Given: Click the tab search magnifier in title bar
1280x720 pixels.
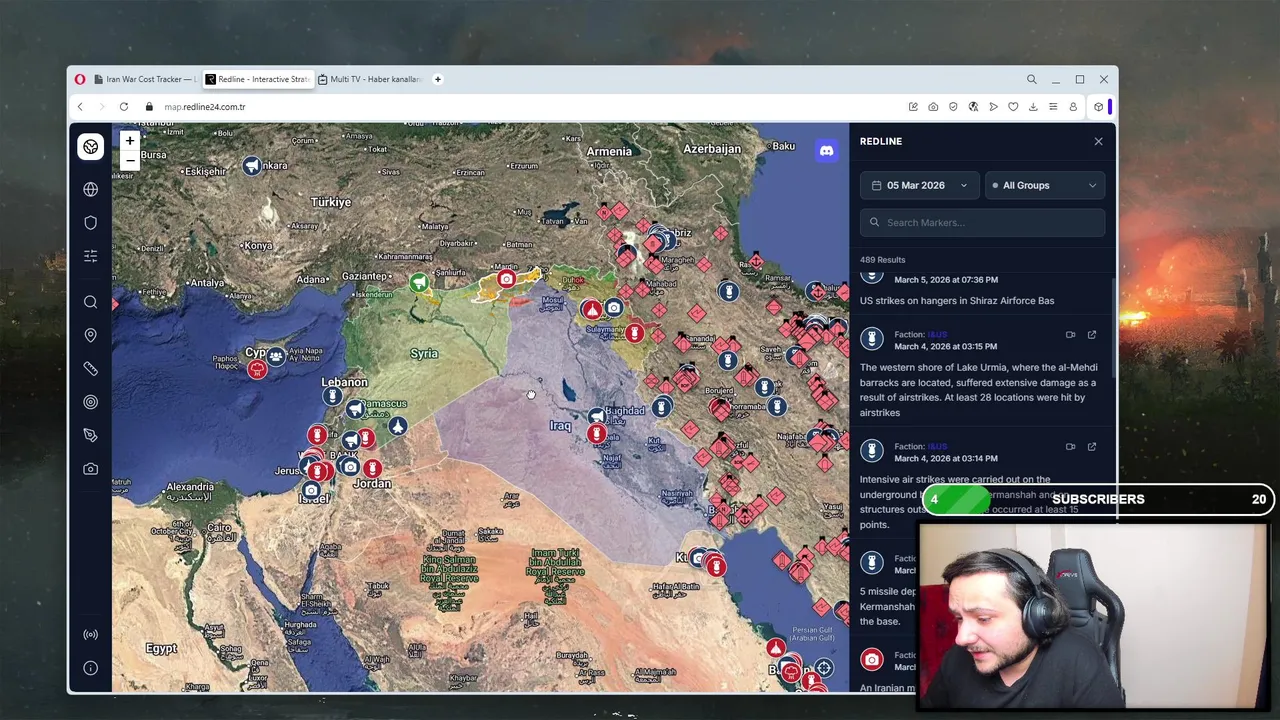Looking at the screenshot, I should 1032,79.
